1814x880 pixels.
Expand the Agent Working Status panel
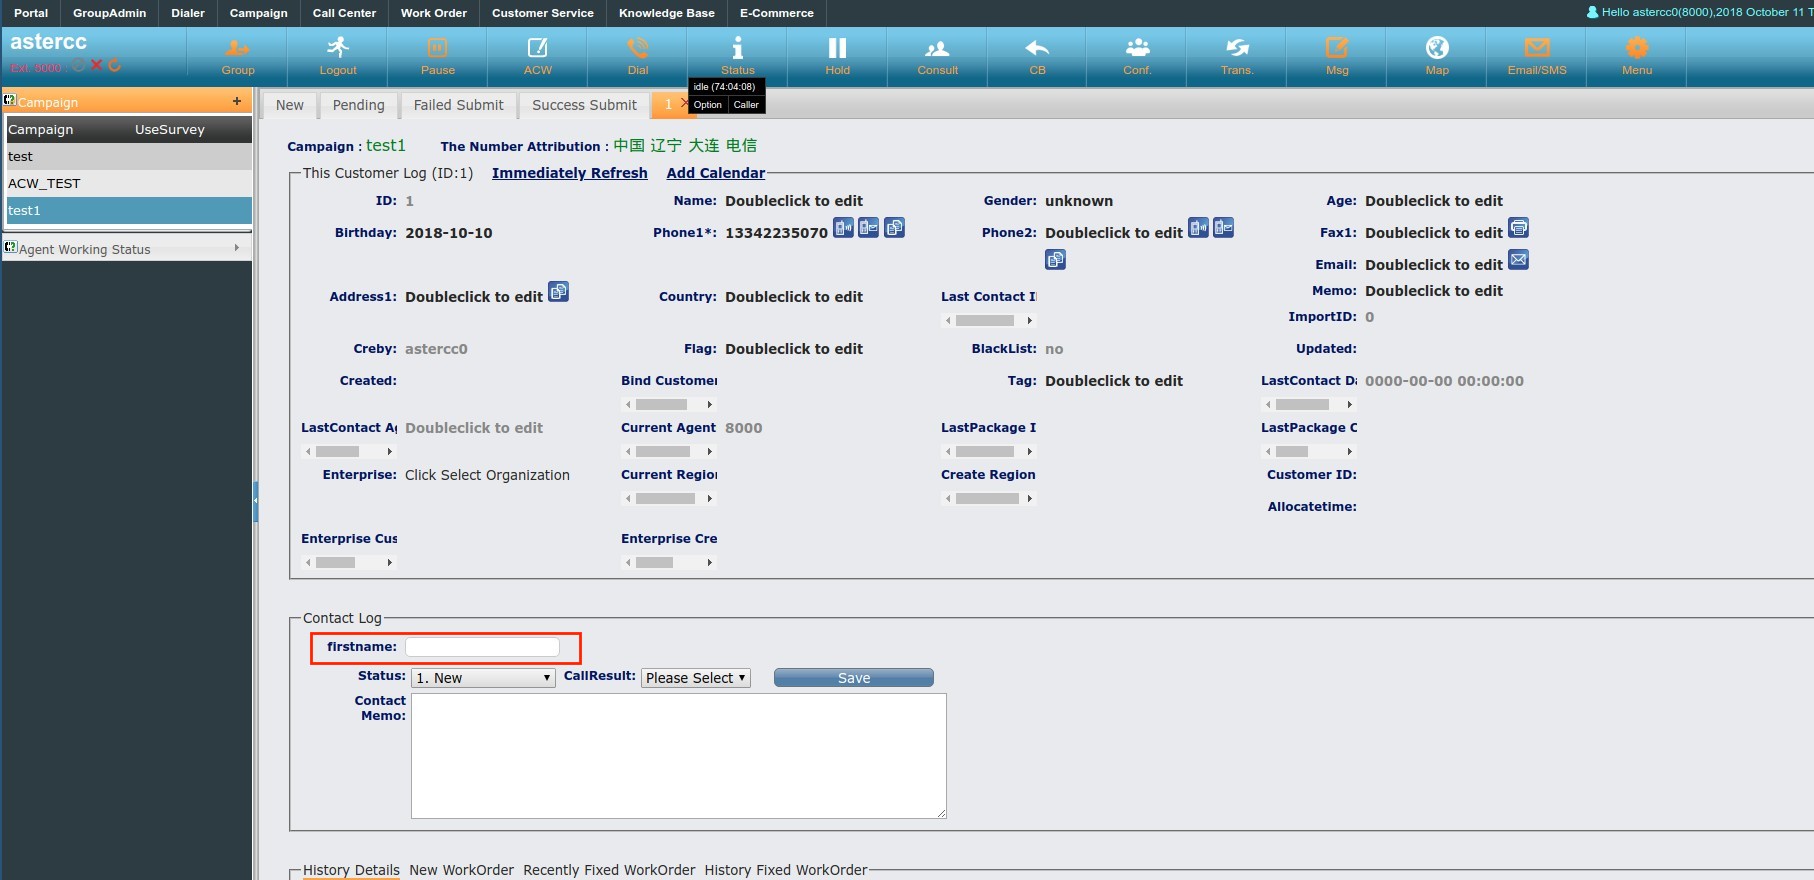coord(126,249)
